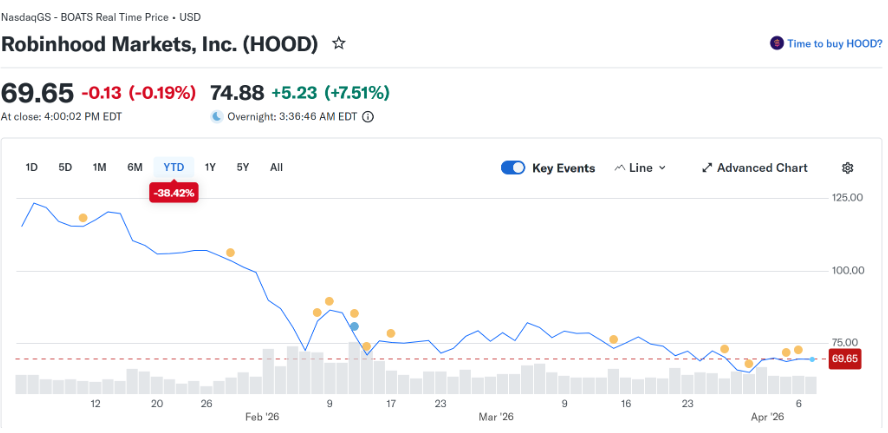Click the blue key event dot
Screen dimensions: 888x433
[354, 327]
